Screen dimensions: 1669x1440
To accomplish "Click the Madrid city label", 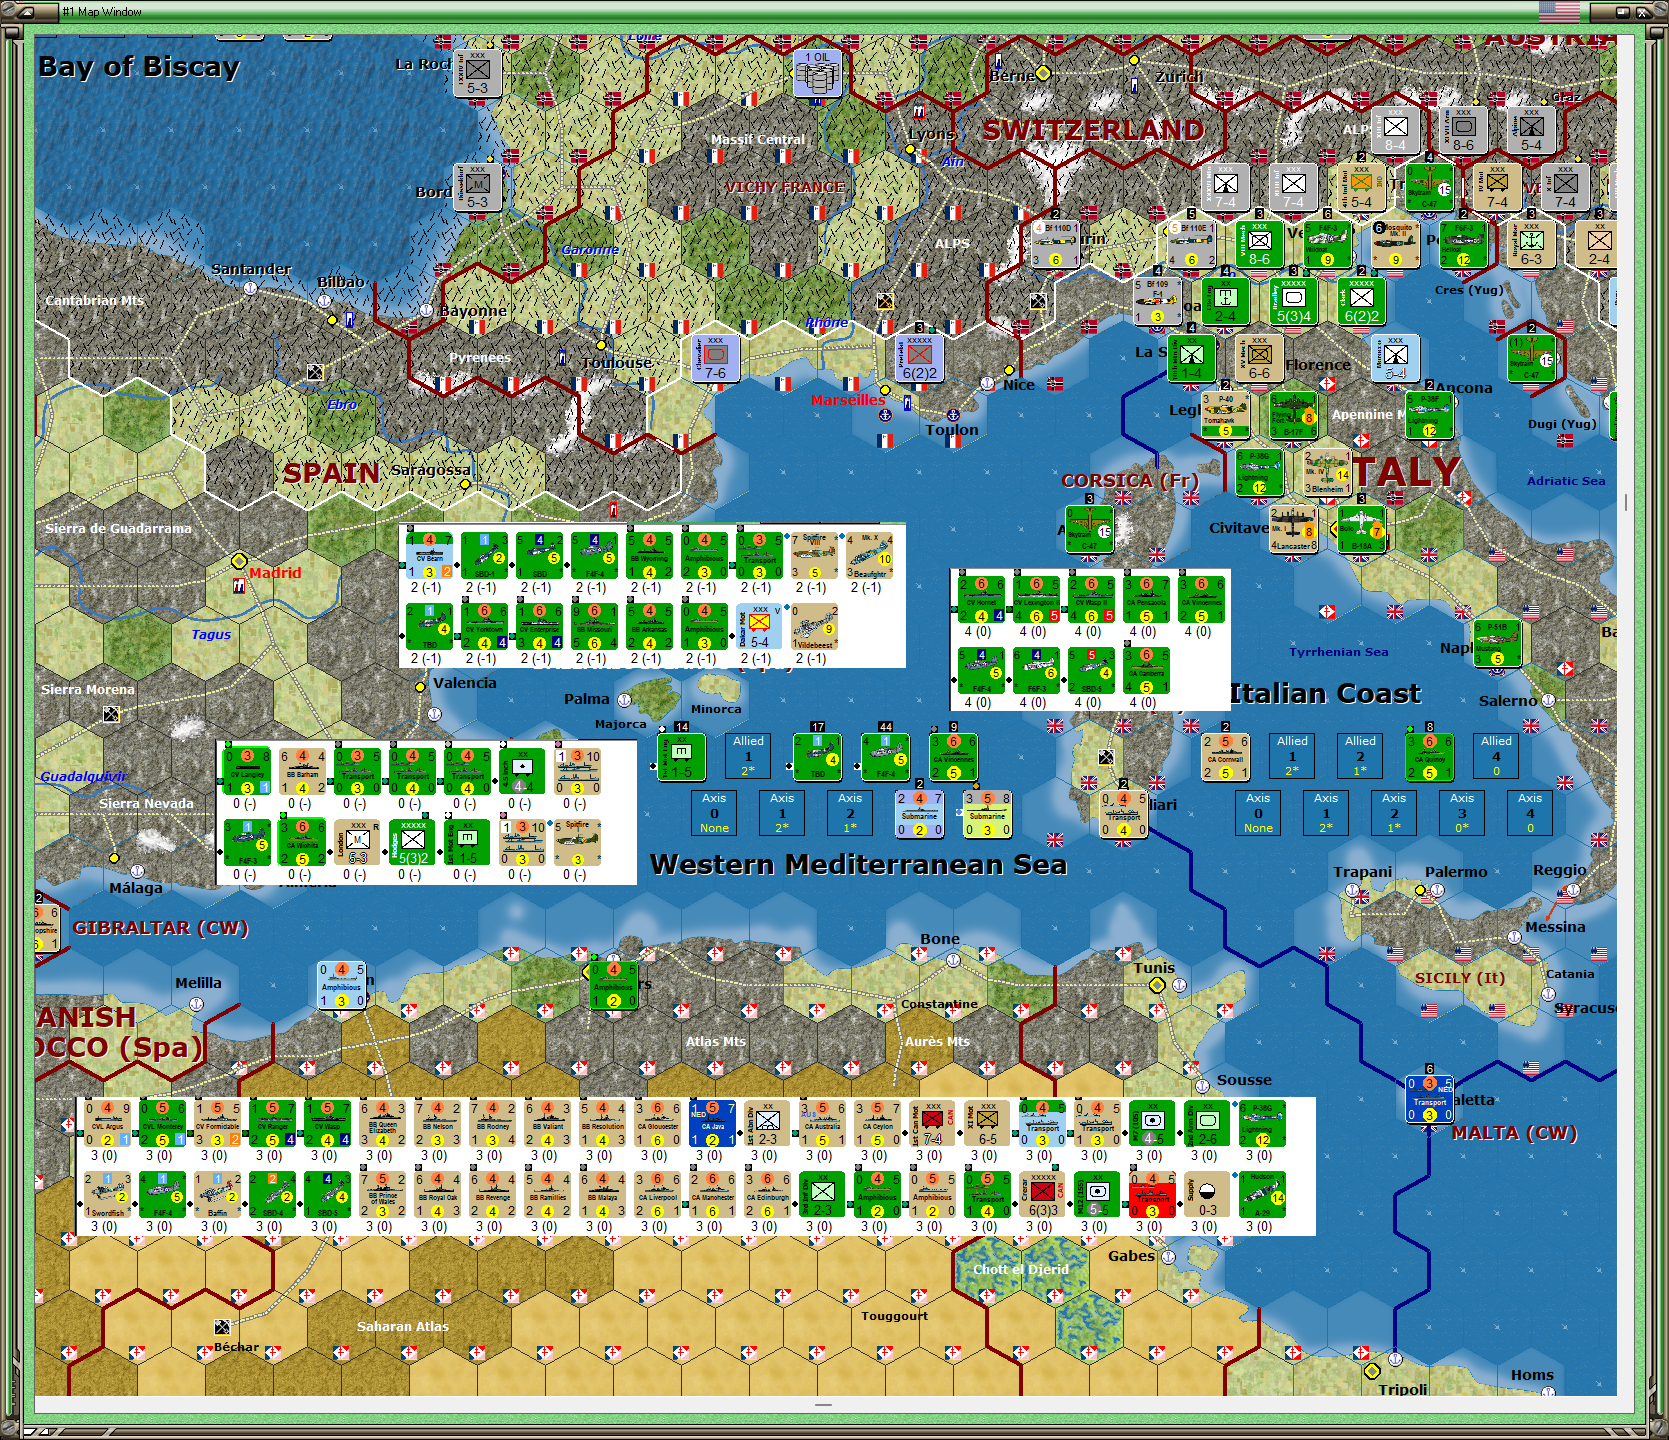I will (x=275, y=573).
